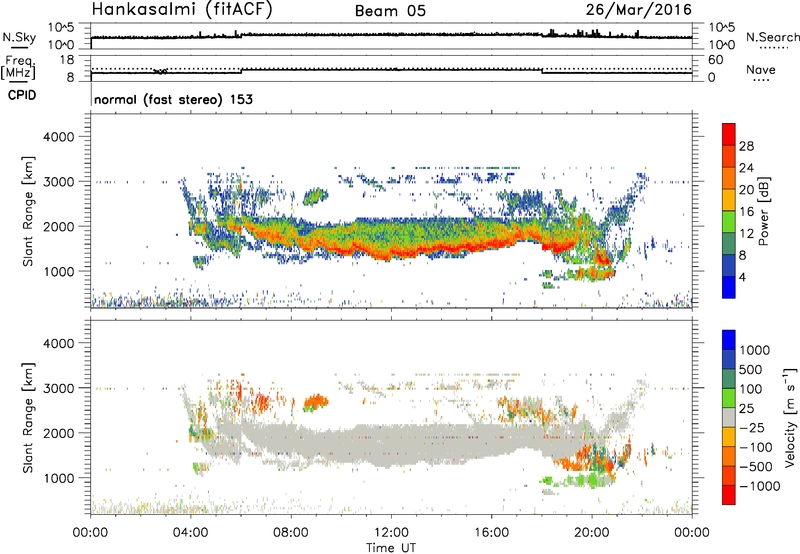Click the '18' frequency axis tick label

(x=67, y=60)
